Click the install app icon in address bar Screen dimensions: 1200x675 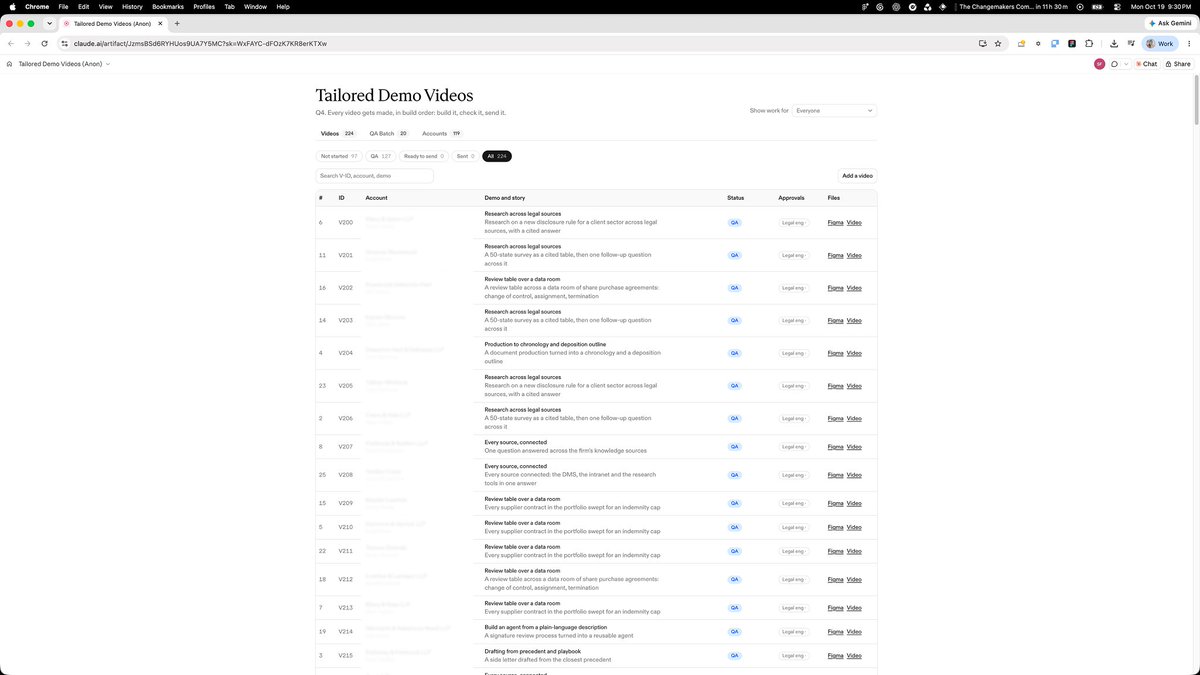(x=983, y=43)
